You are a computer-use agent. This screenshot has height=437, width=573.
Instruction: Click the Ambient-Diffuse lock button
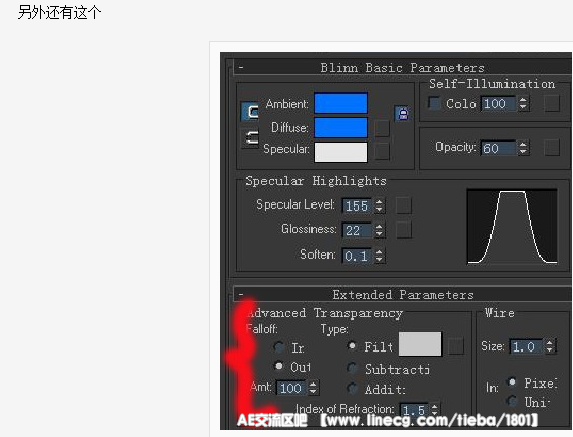[x=250, y=111]
